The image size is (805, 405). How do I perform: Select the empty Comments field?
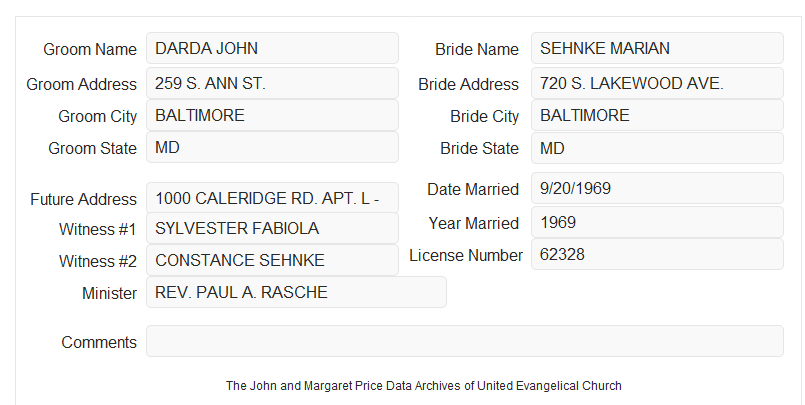(465, 341)
